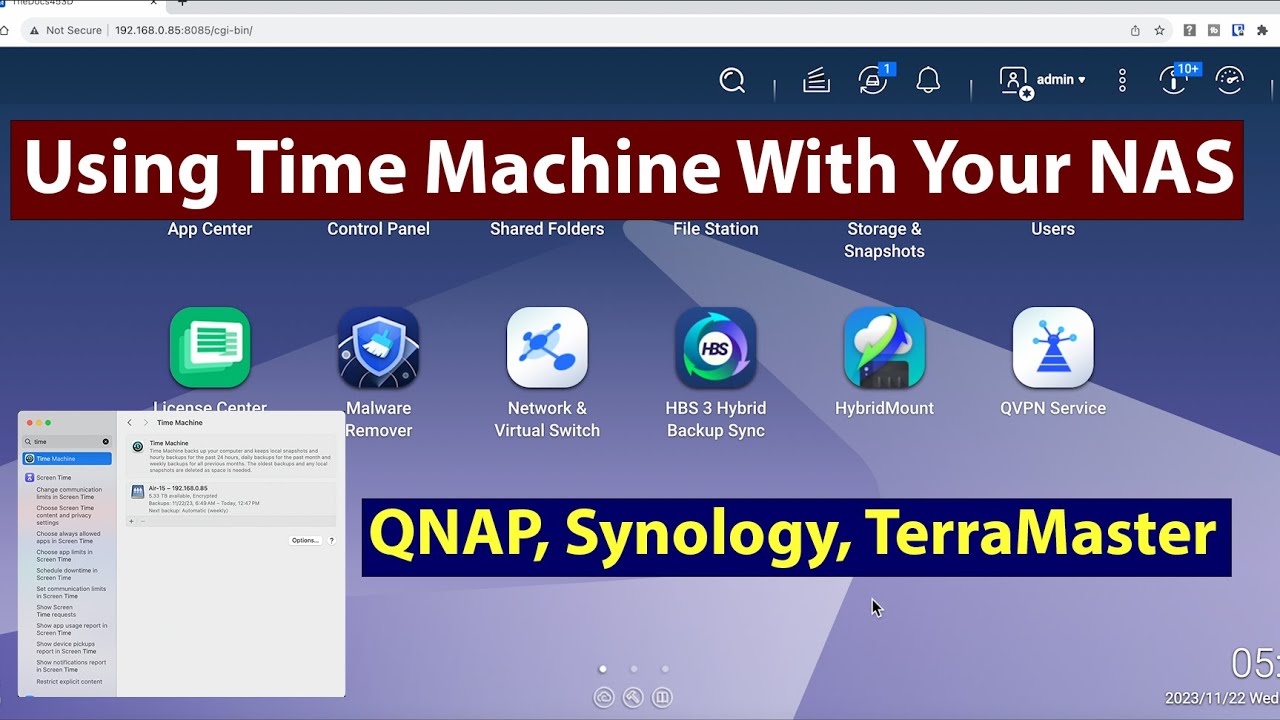Launch HBS 3 Hybrid Backup Sync
This screenshot has width=1280, height=720.
[716, 347]
